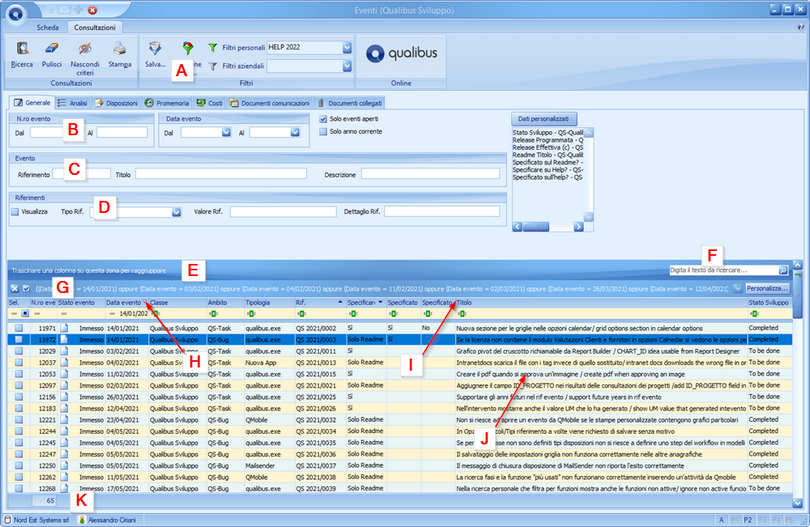Image resolution: width=810 pixels, height=527 pixels.
Task: Sort by the Rif. column header
Action: coord(318,302)
